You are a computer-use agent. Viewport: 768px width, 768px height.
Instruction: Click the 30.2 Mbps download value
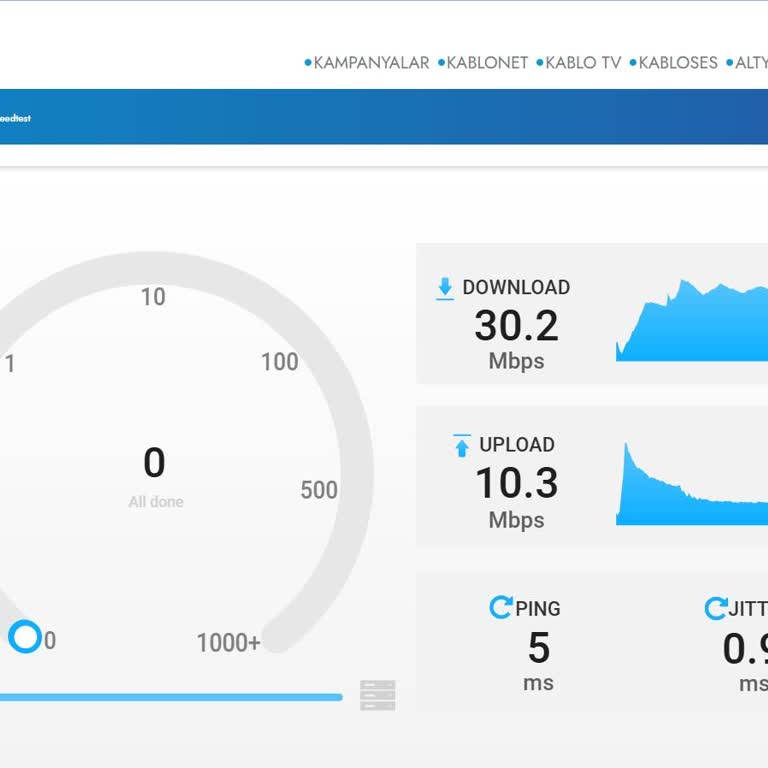[x=516, y=339]
